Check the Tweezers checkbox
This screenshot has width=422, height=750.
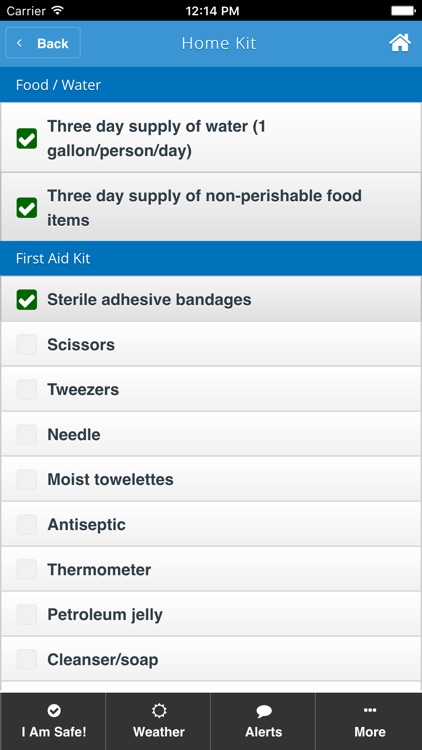pos(27,389)
